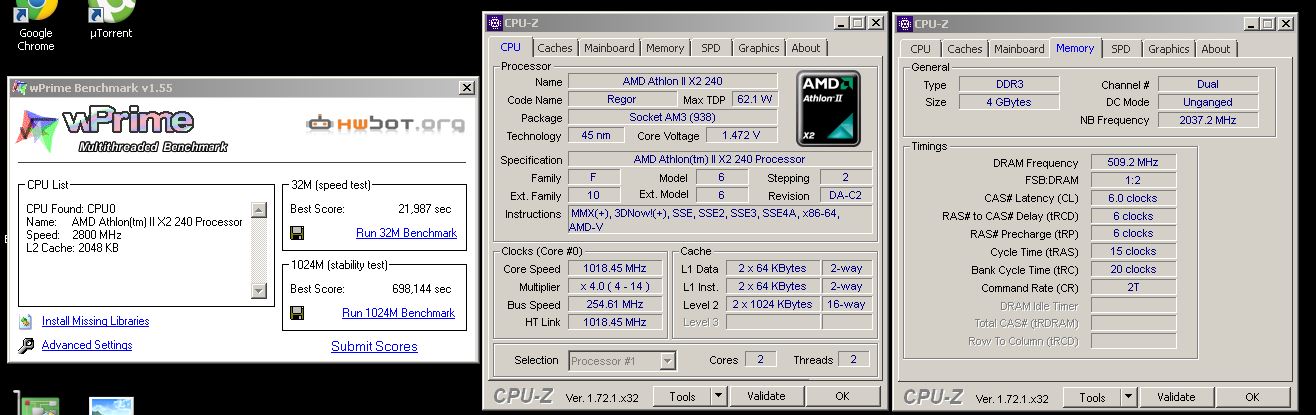Switch to Caches tab in Memory window
The image size is (1316, 415).
pyautogui.click(x=965, y=49)
